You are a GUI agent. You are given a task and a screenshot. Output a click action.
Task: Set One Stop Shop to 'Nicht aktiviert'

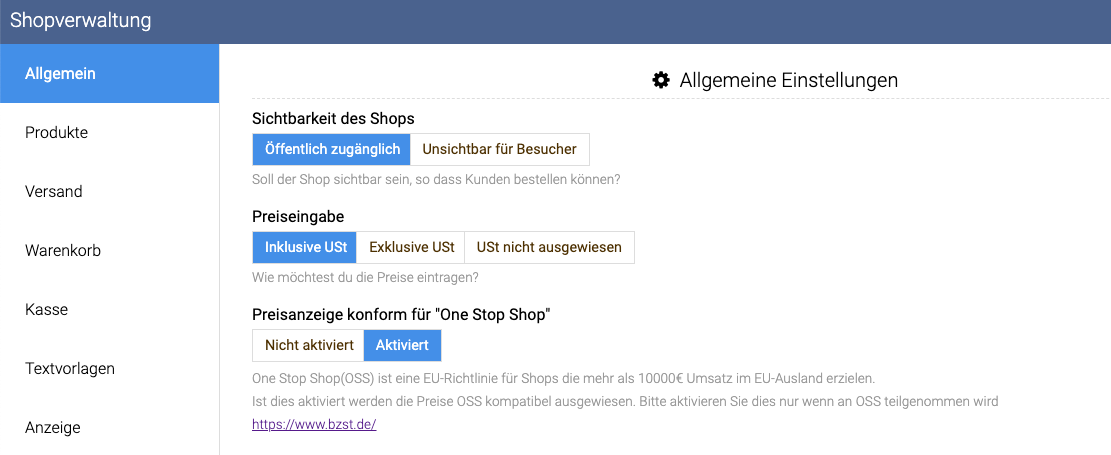(308, 346)
